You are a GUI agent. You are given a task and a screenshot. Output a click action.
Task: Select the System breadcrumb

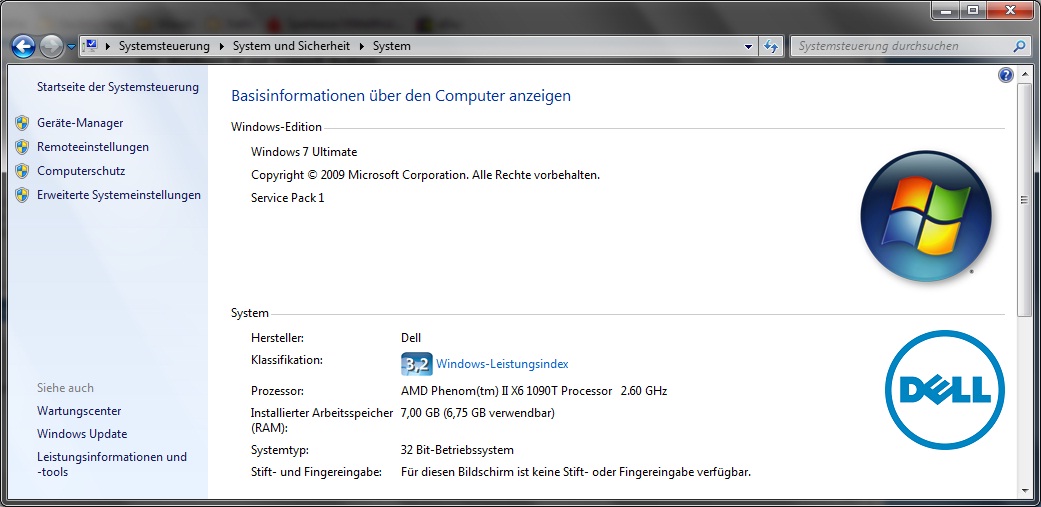pyautogui.click(x=392, y=46)
